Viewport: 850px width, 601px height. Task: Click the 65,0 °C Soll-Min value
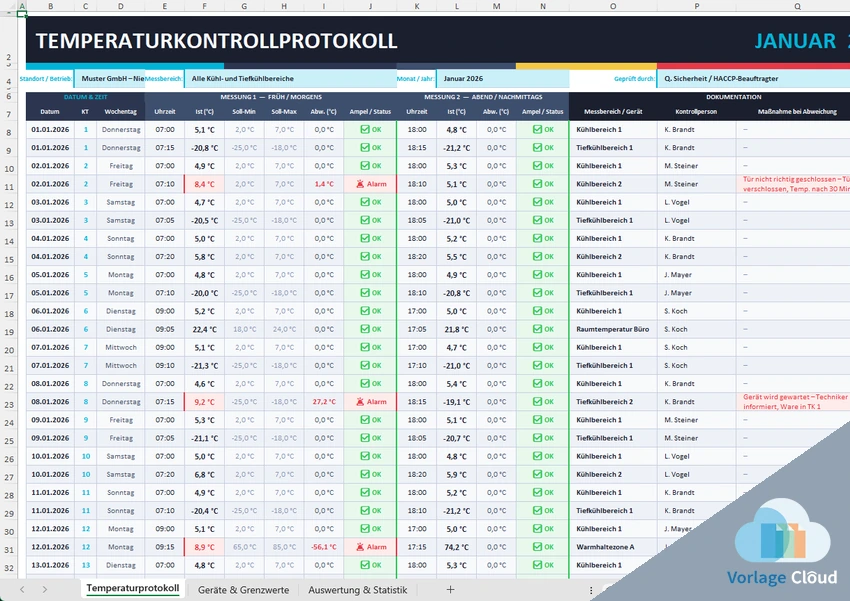(x=244, y=547)
